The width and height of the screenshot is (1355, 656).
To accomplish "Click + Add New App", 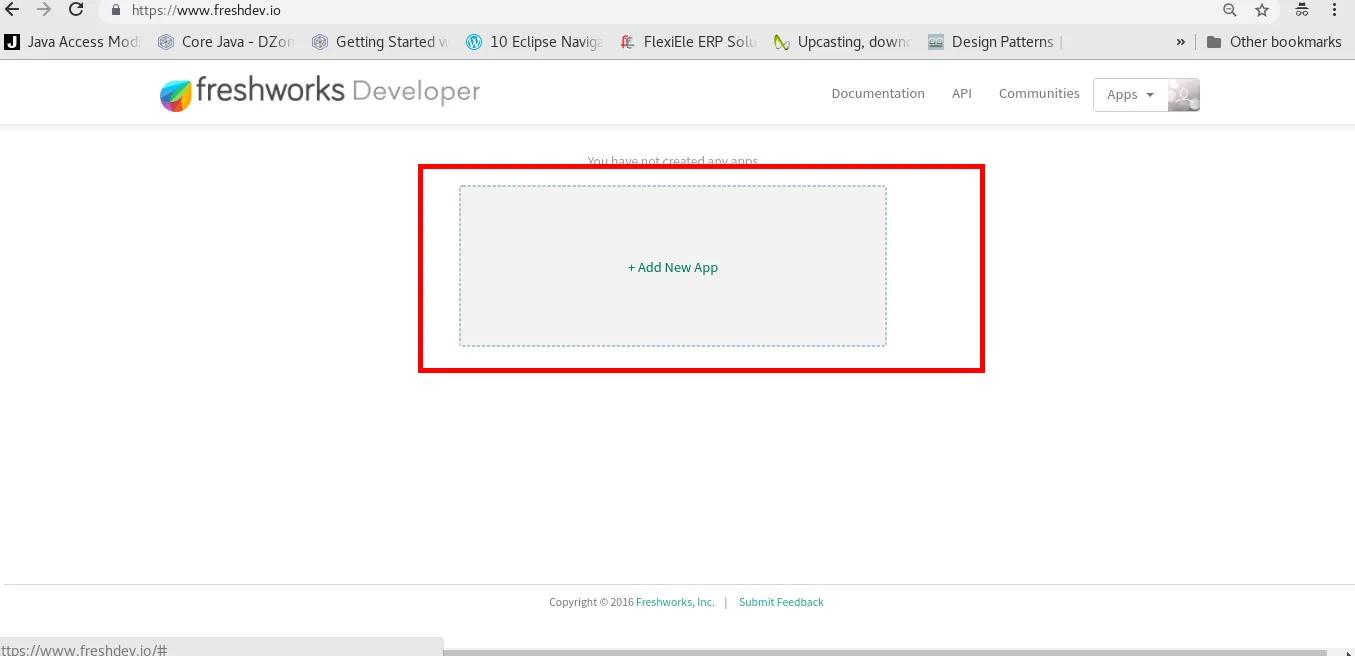I will tap(673, 267).
